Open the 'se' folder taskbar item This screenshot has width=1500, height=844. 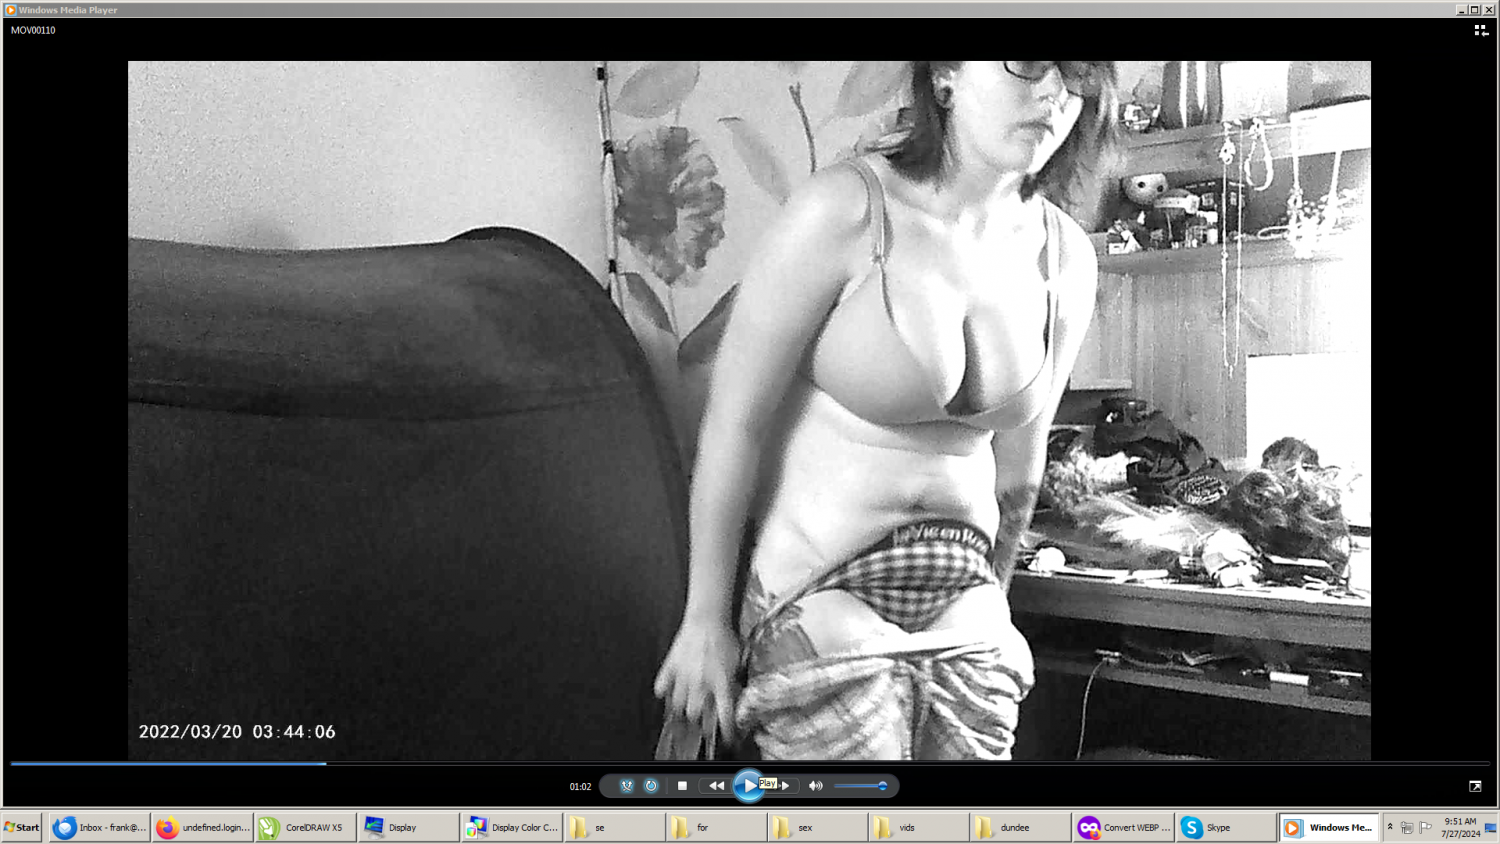(614, 827)
